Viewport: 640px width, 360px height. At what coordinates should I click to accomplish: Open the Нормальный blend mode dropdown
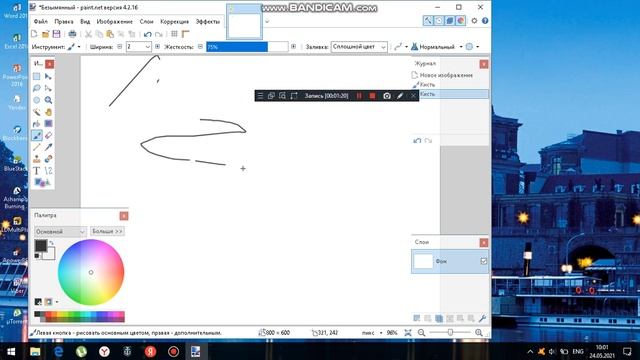pos(437,47)
